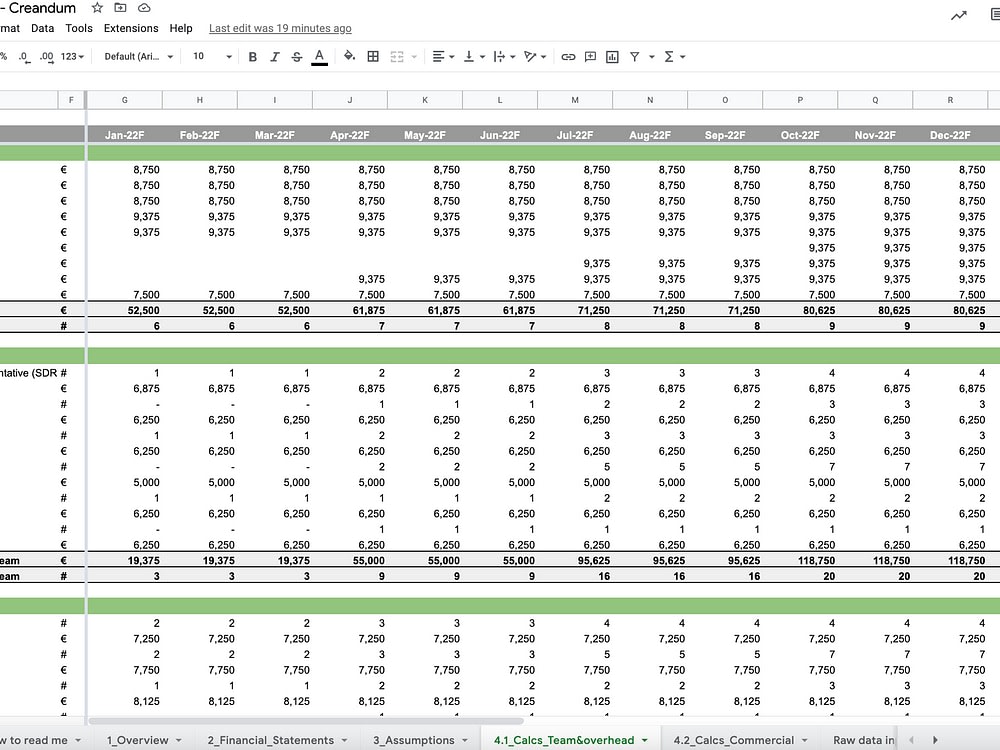The image size is (1000, 750).
Task: Open horizontal align options
Action: coord(443,57)
